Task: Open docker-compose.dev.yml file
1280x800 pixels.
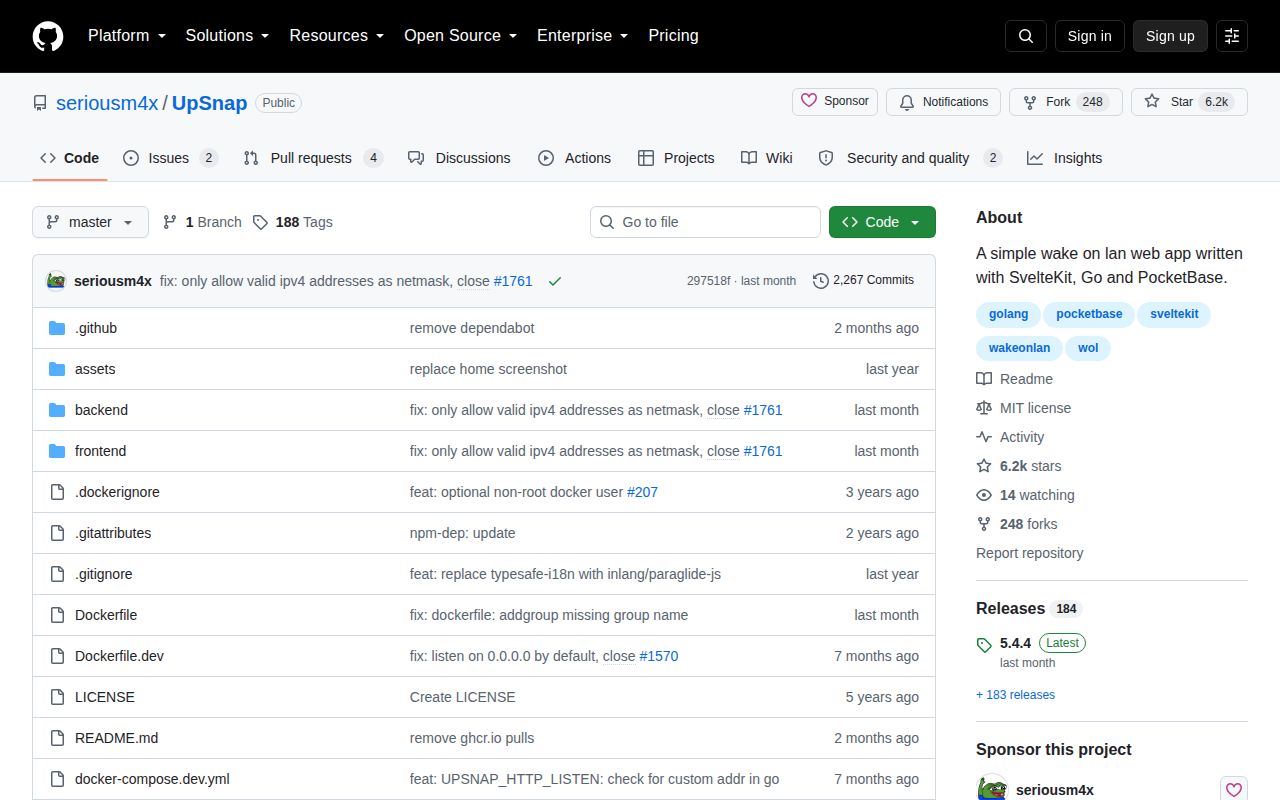Action: (x=152, y=779)
